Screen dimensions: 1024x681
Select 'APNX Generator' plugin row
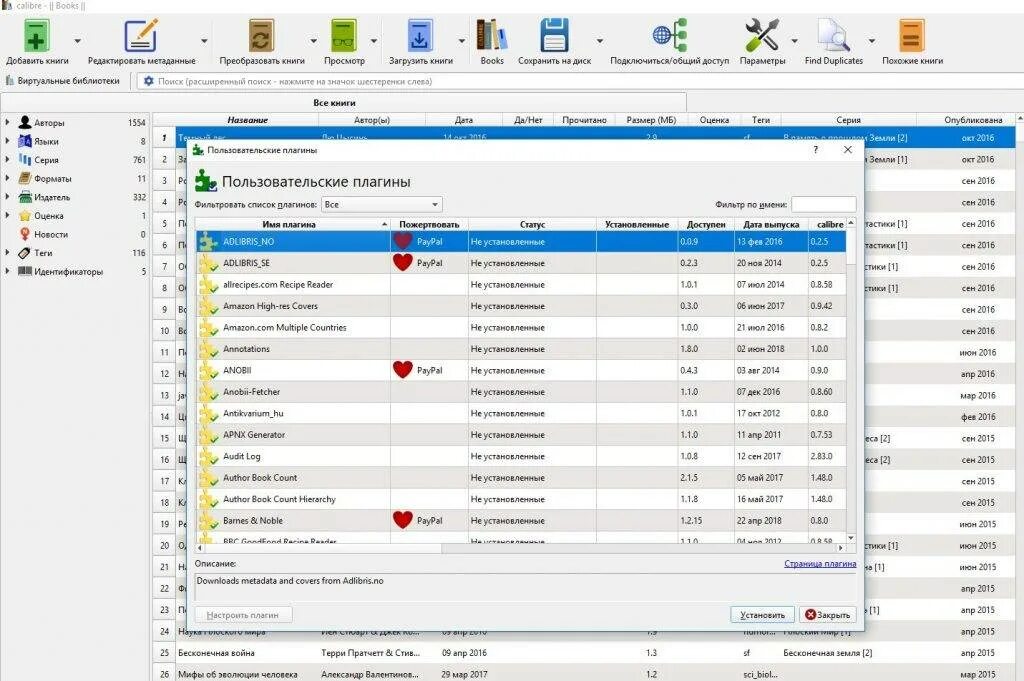point(521,434)
